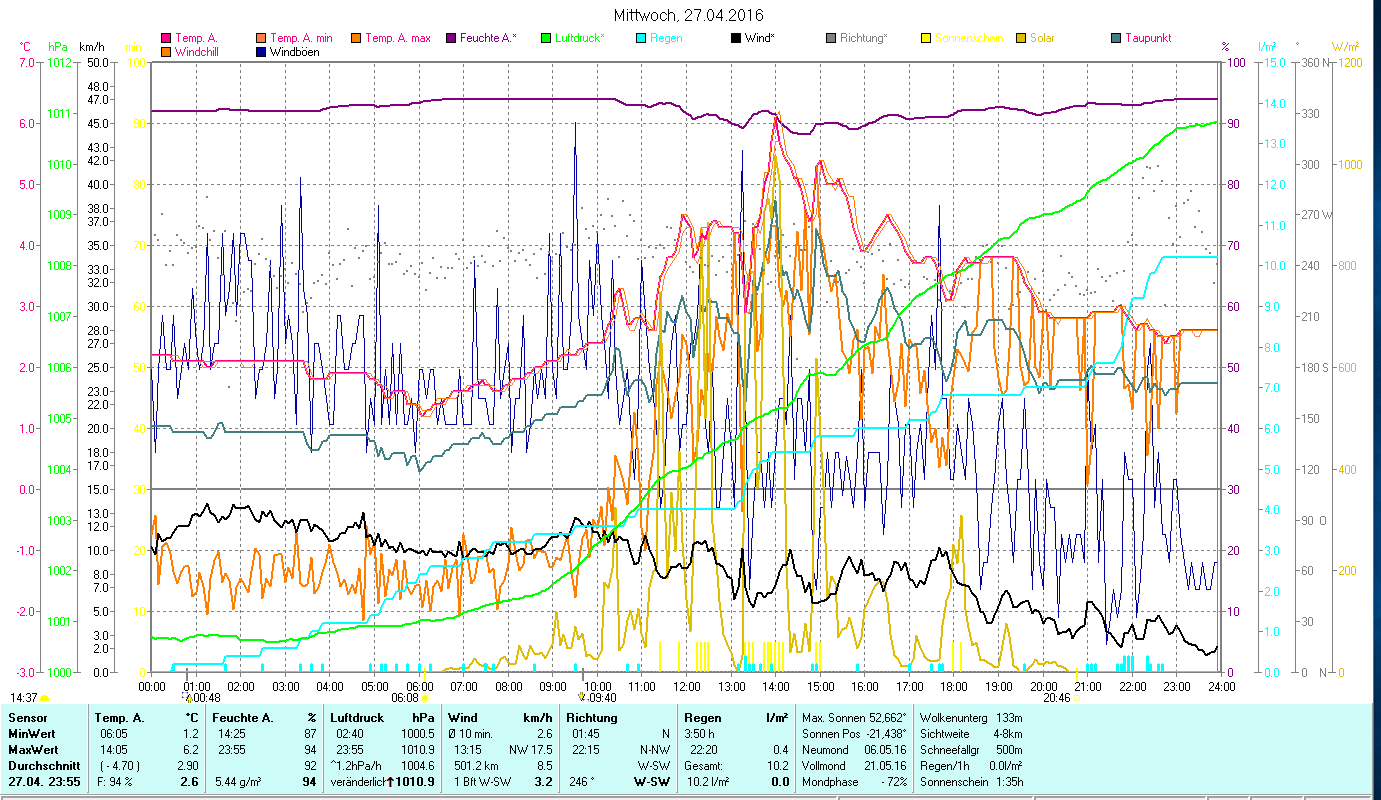Click the chart title Mittwoch, 27.04.2016

[x=690, y=16]
